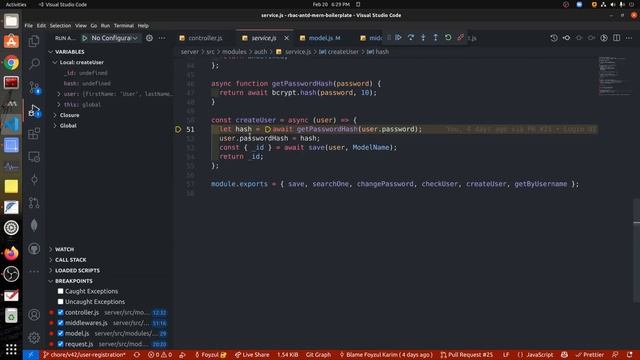Viewport: 640px width, 360px height.
Task: Open file history timeline icon in editor toolbar
Action: click(x=554, y=38)
